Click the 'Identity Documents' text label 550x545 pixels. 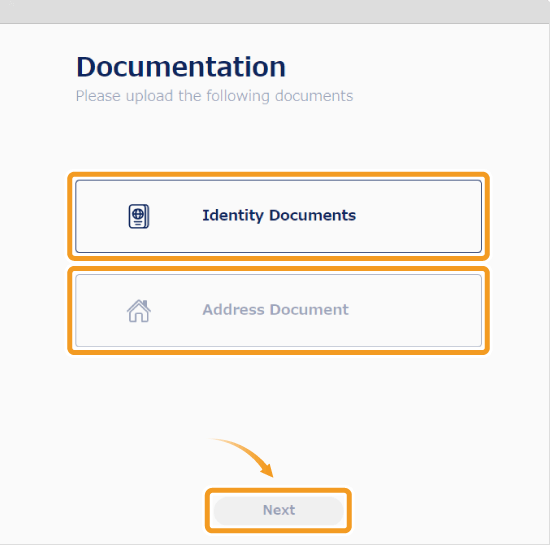click(x=279, y=215)
